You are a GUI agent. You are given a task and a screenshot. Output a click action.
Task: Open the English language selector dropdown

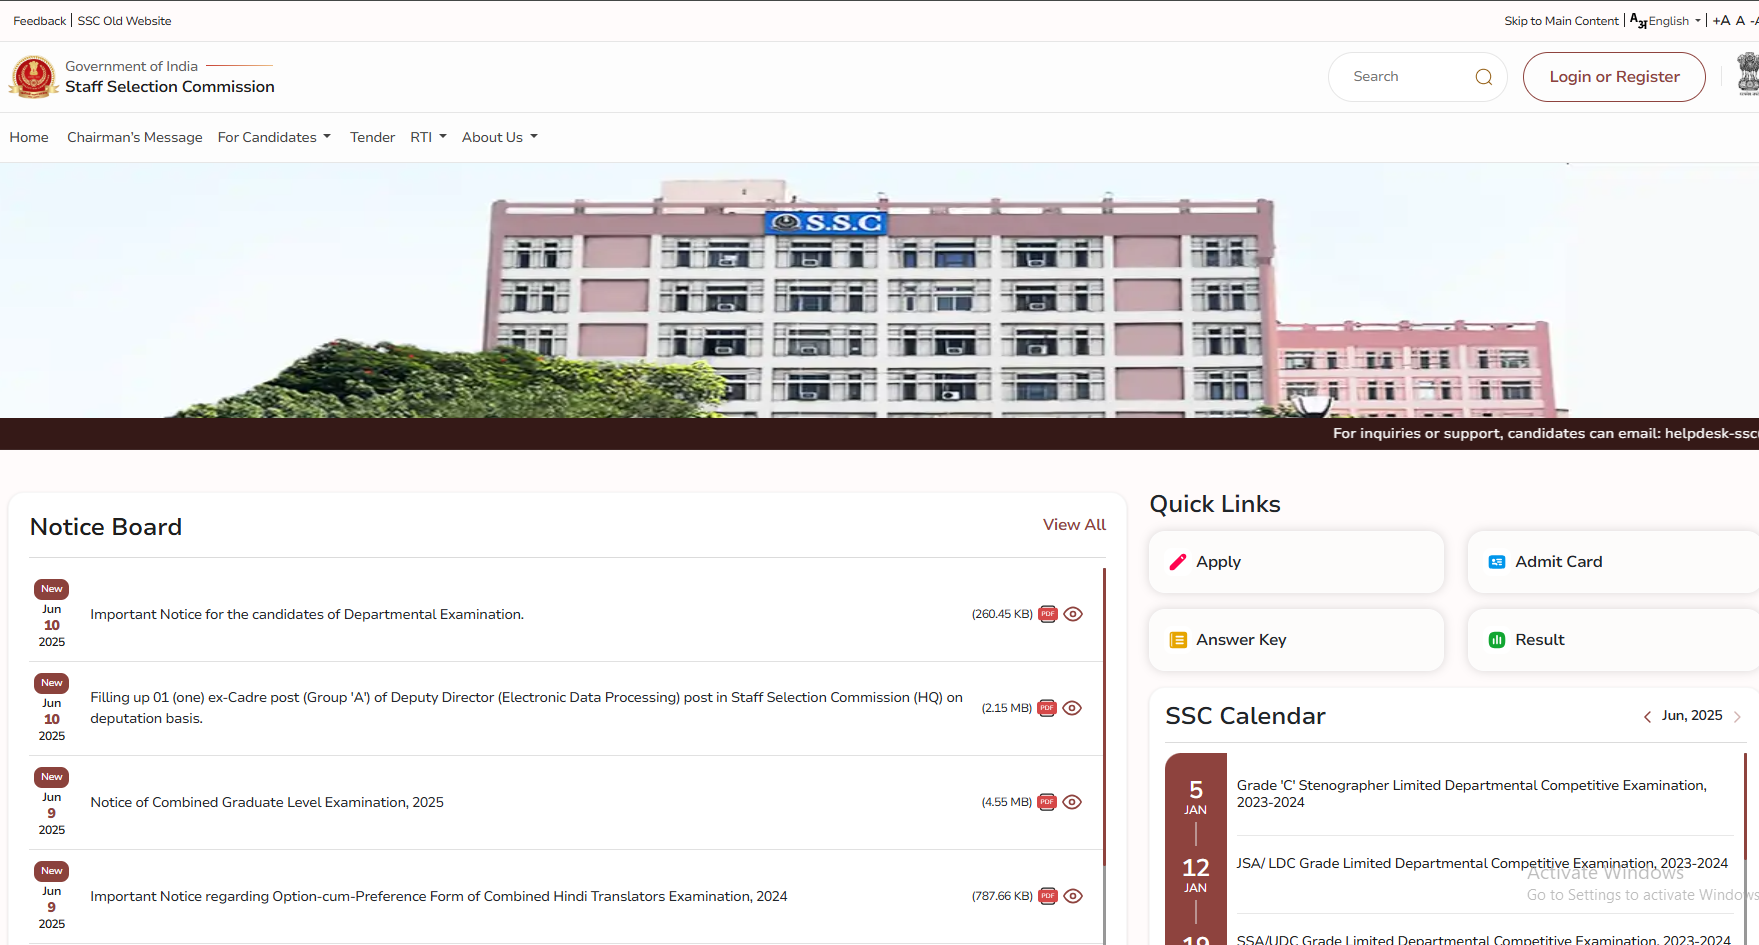coord(1667,21)
